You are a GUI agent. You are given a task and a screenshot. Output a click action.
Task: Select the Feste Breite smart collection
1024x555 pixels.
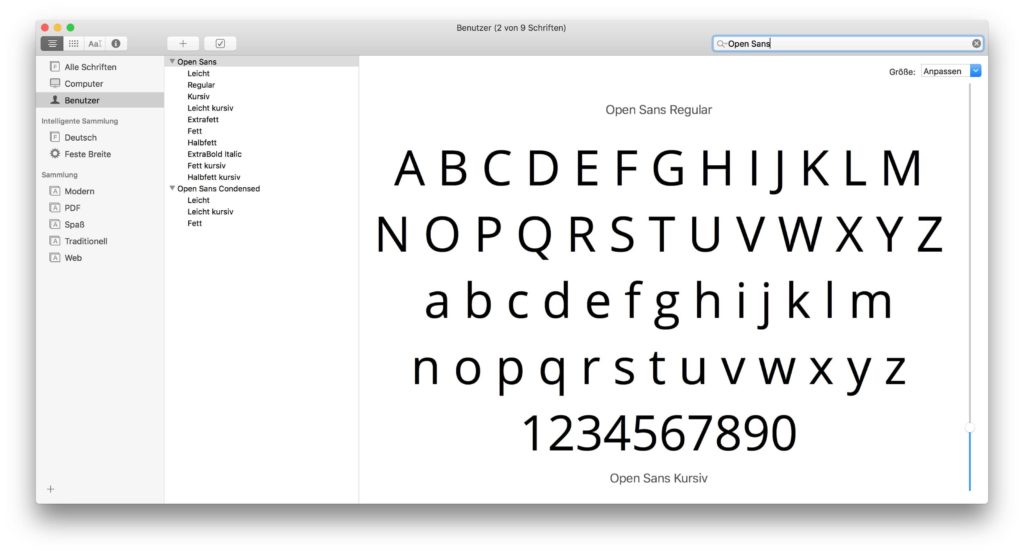pyautogui.click(x=87, y=154)
